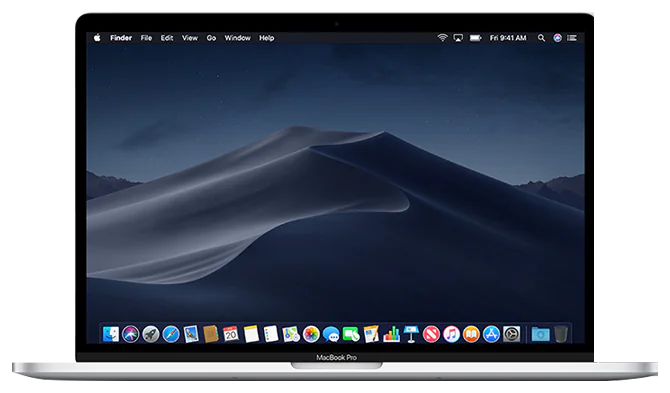Image resolution: width=670 pixels, height=393 pixels.
Task: Open Trash in the Dock
Action: 561,334
